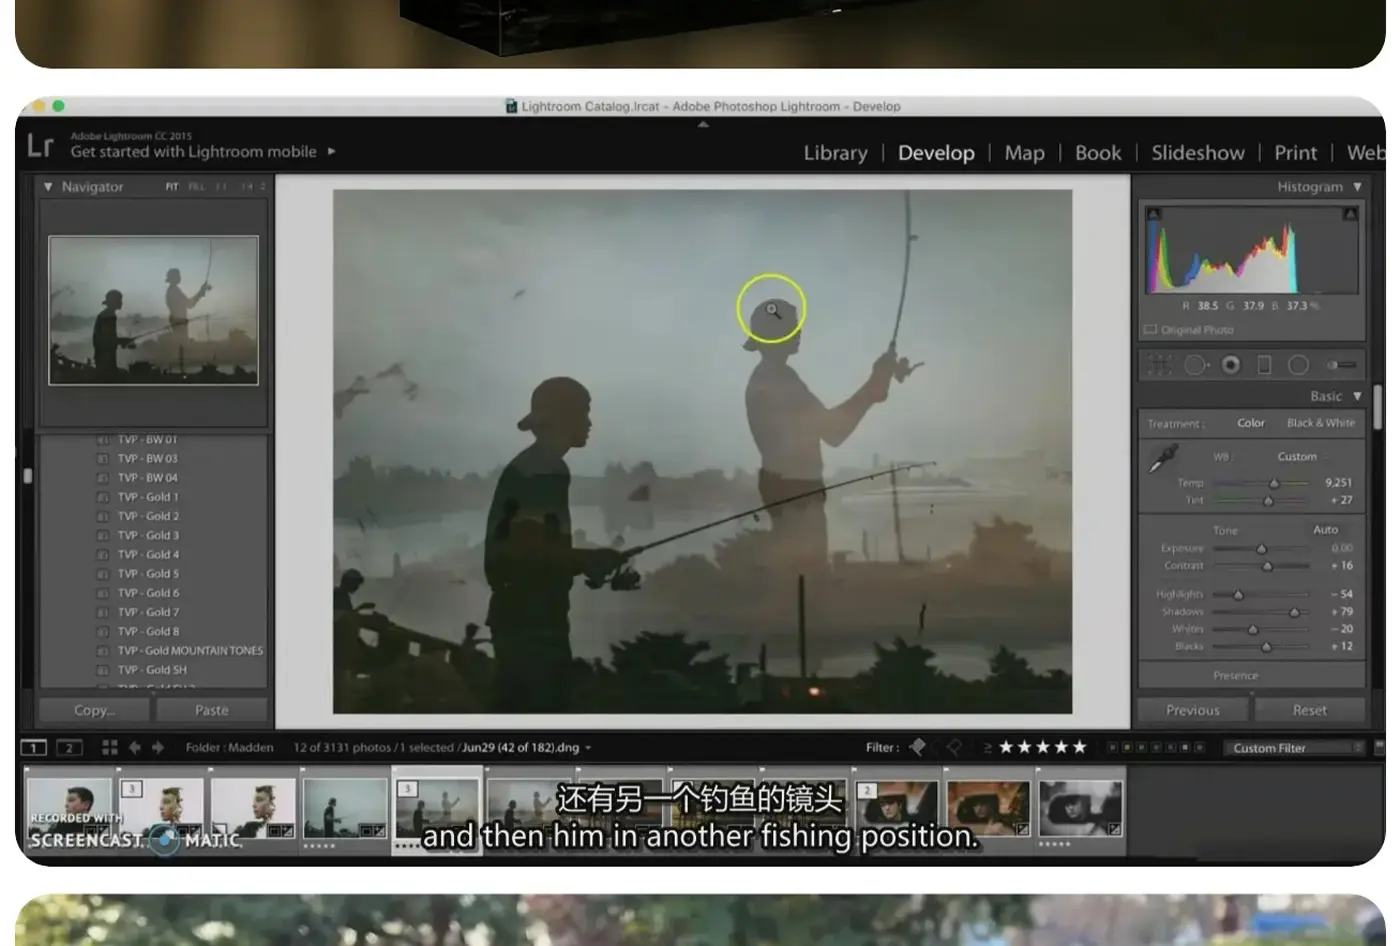The height and width of the screenshot is (946, 1400).
Task: Click the play arrow beside Lightroom mobile
Action: [x=331, y=151]
